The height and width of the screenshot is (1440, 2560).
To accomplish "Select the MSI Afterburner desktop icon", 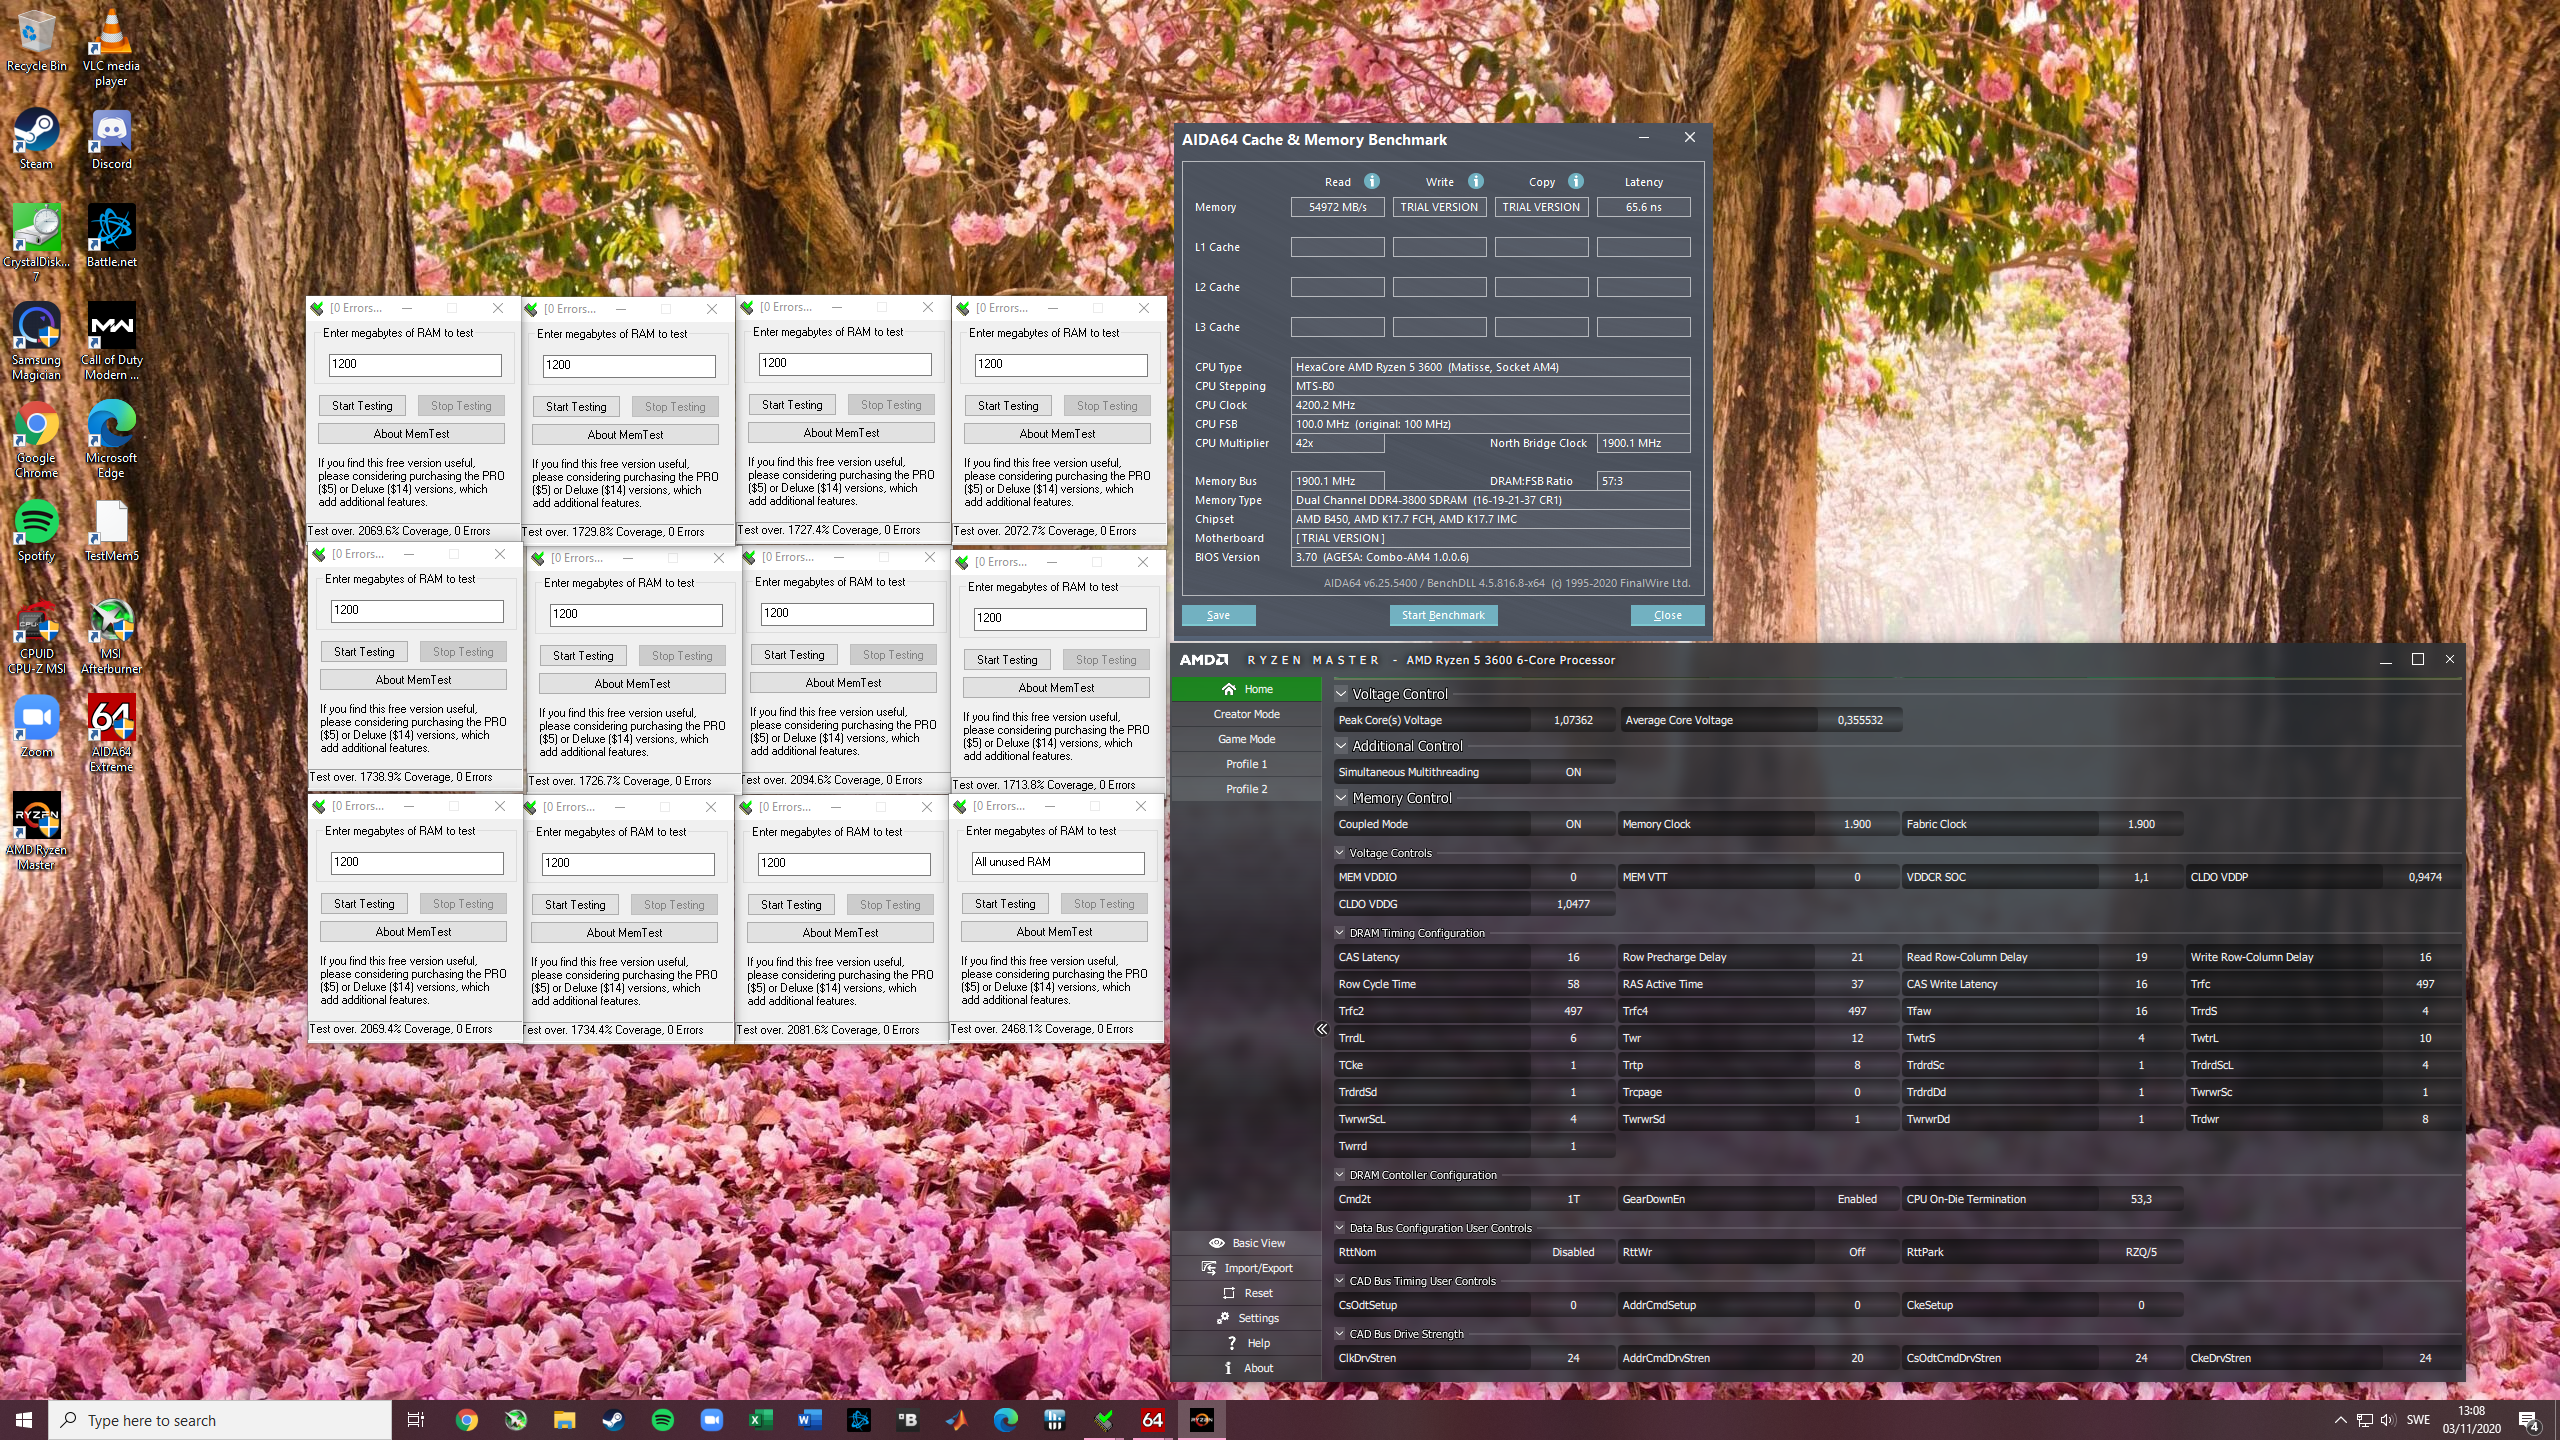I will point(111,637).
